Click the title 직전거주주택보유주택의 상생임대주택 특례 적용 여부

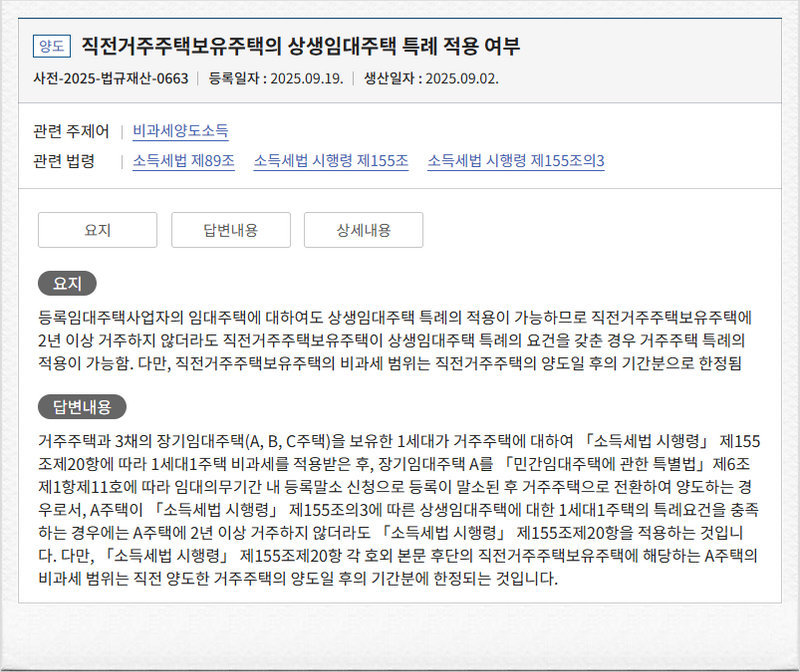click(x=300, y=46)
